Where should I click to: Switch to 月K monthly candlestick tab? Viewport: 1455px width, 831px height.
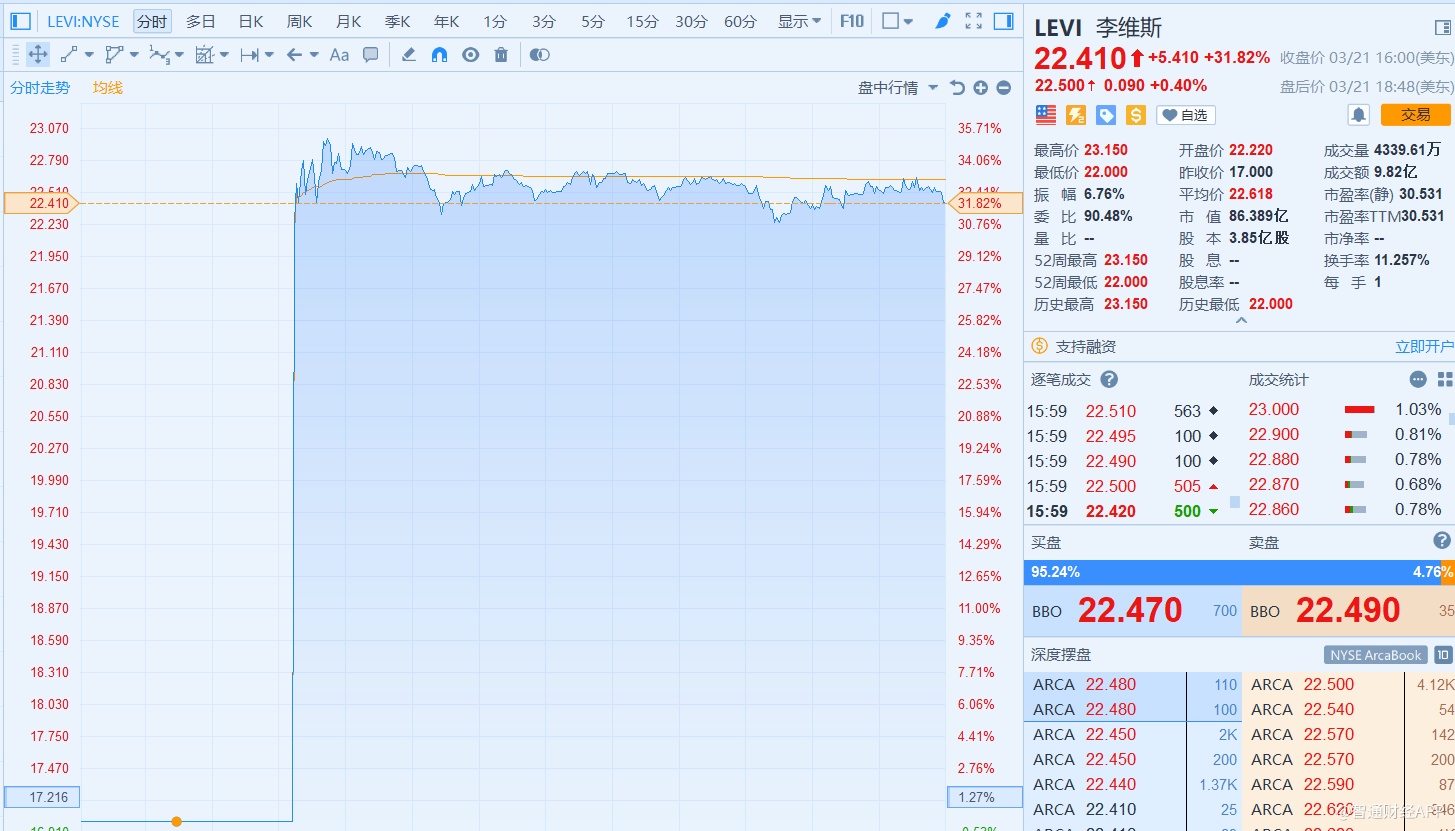coord(348,21)
